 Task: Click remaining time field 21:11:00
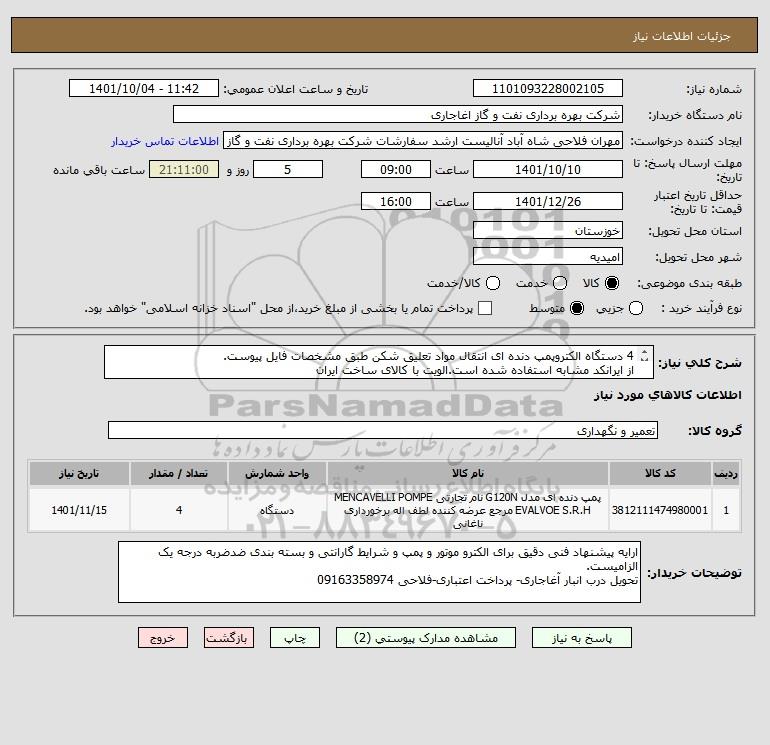coord(184,170)
